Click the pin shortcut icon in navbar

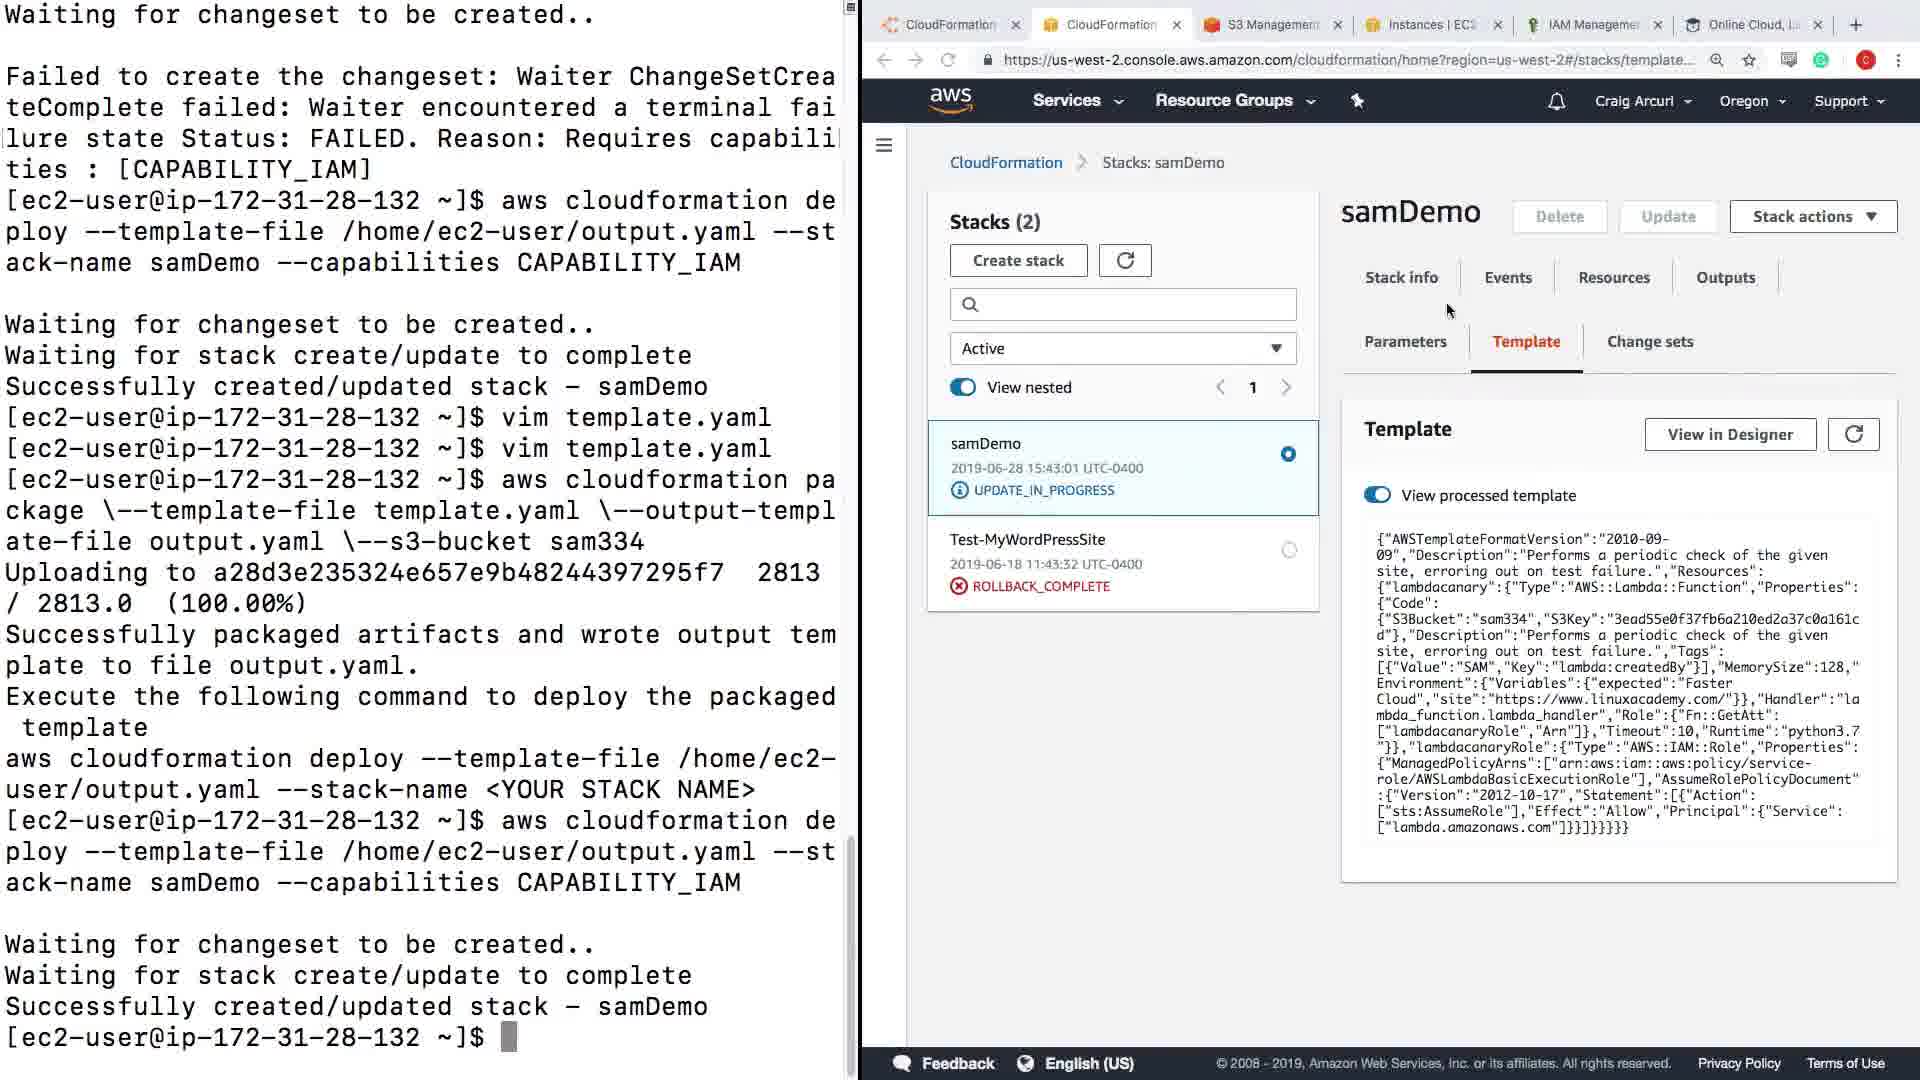coord(1357,101)
